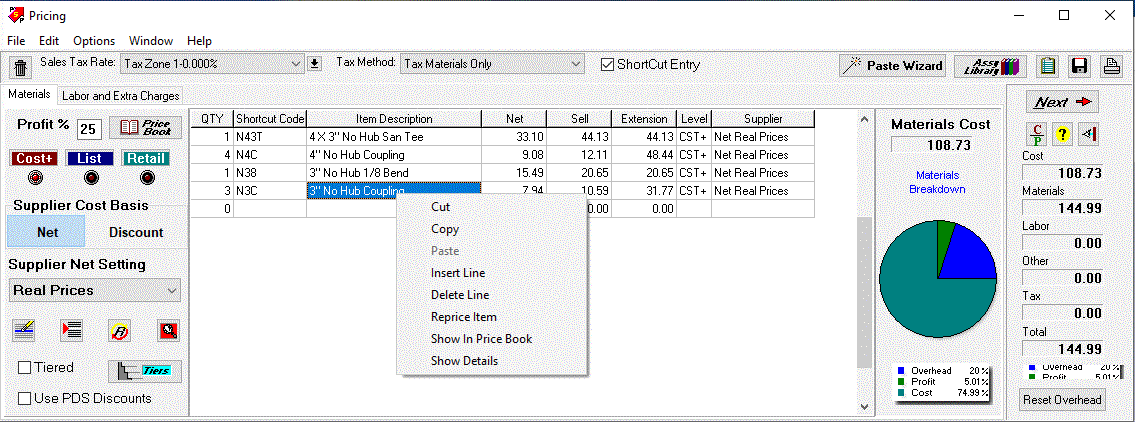Select the 4 X 3'' No Hub San Tee cell
This screenshot has height=422, width=1135.
(394, 137)
